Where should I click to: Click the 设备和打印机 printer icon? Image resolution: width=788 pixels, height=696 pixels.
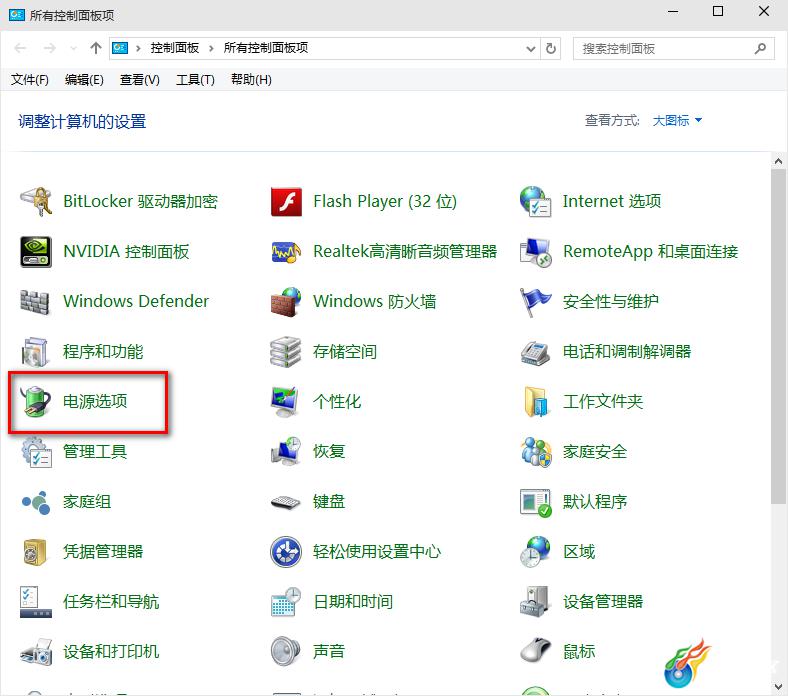click(x=36, y=652)
